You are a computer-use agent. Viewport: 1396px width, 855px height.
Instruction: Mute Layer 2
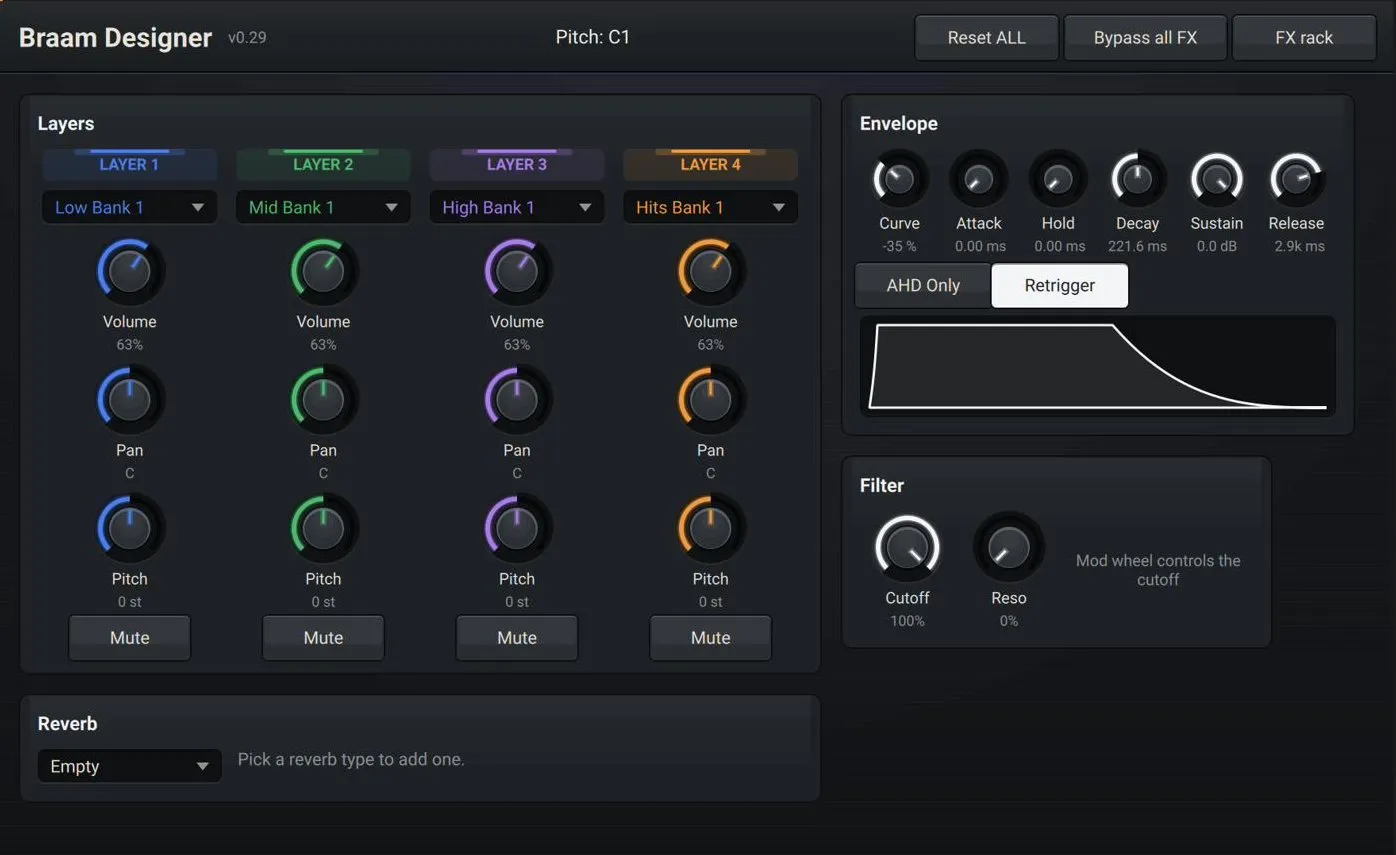pos(323,638)
